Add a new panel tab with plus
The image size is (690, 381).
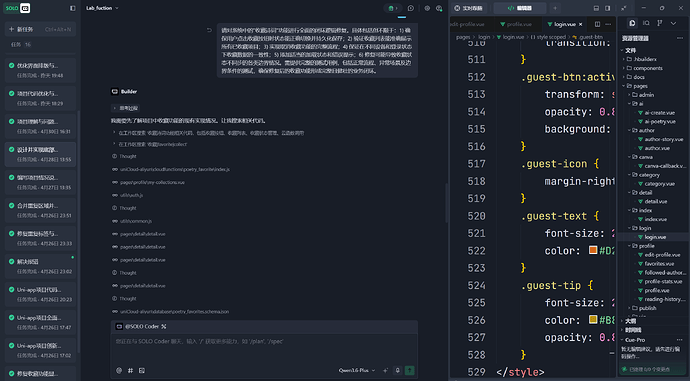pyautogui.click(x=555, y=8)
